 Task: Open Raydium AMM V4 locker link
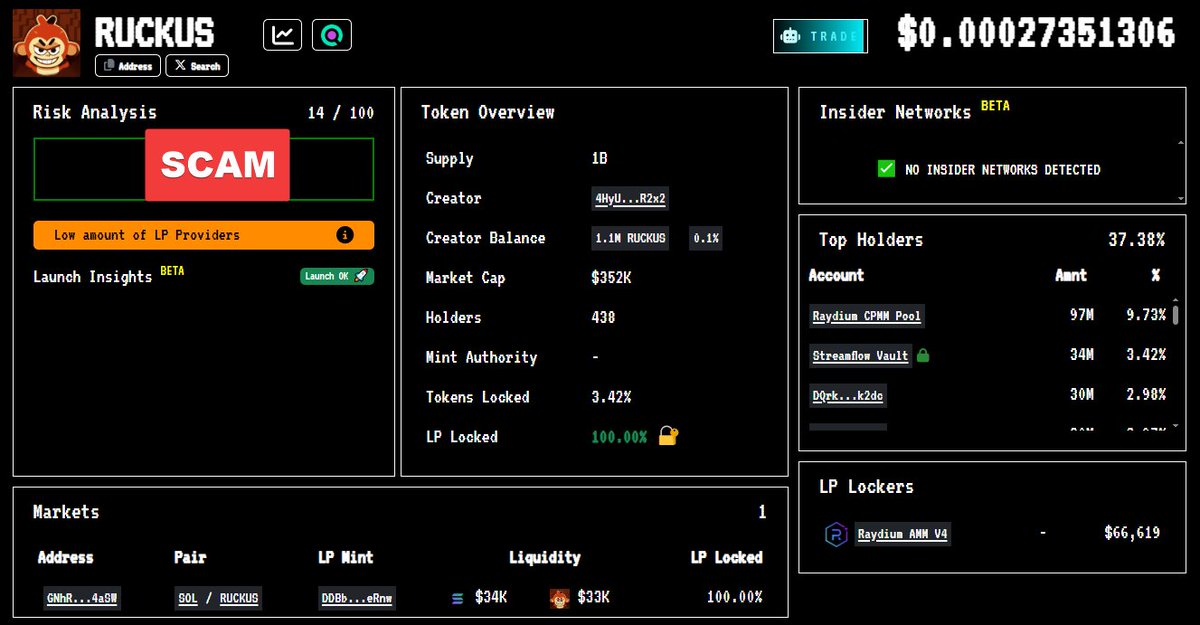[903, 534]
